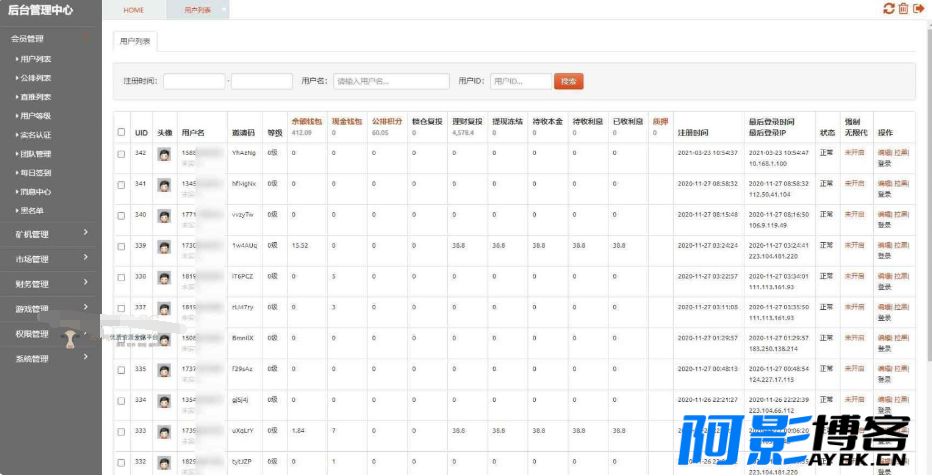Expand the 市场管理 sidebar section
932x476 pixels.
click(x=48, y=259)
